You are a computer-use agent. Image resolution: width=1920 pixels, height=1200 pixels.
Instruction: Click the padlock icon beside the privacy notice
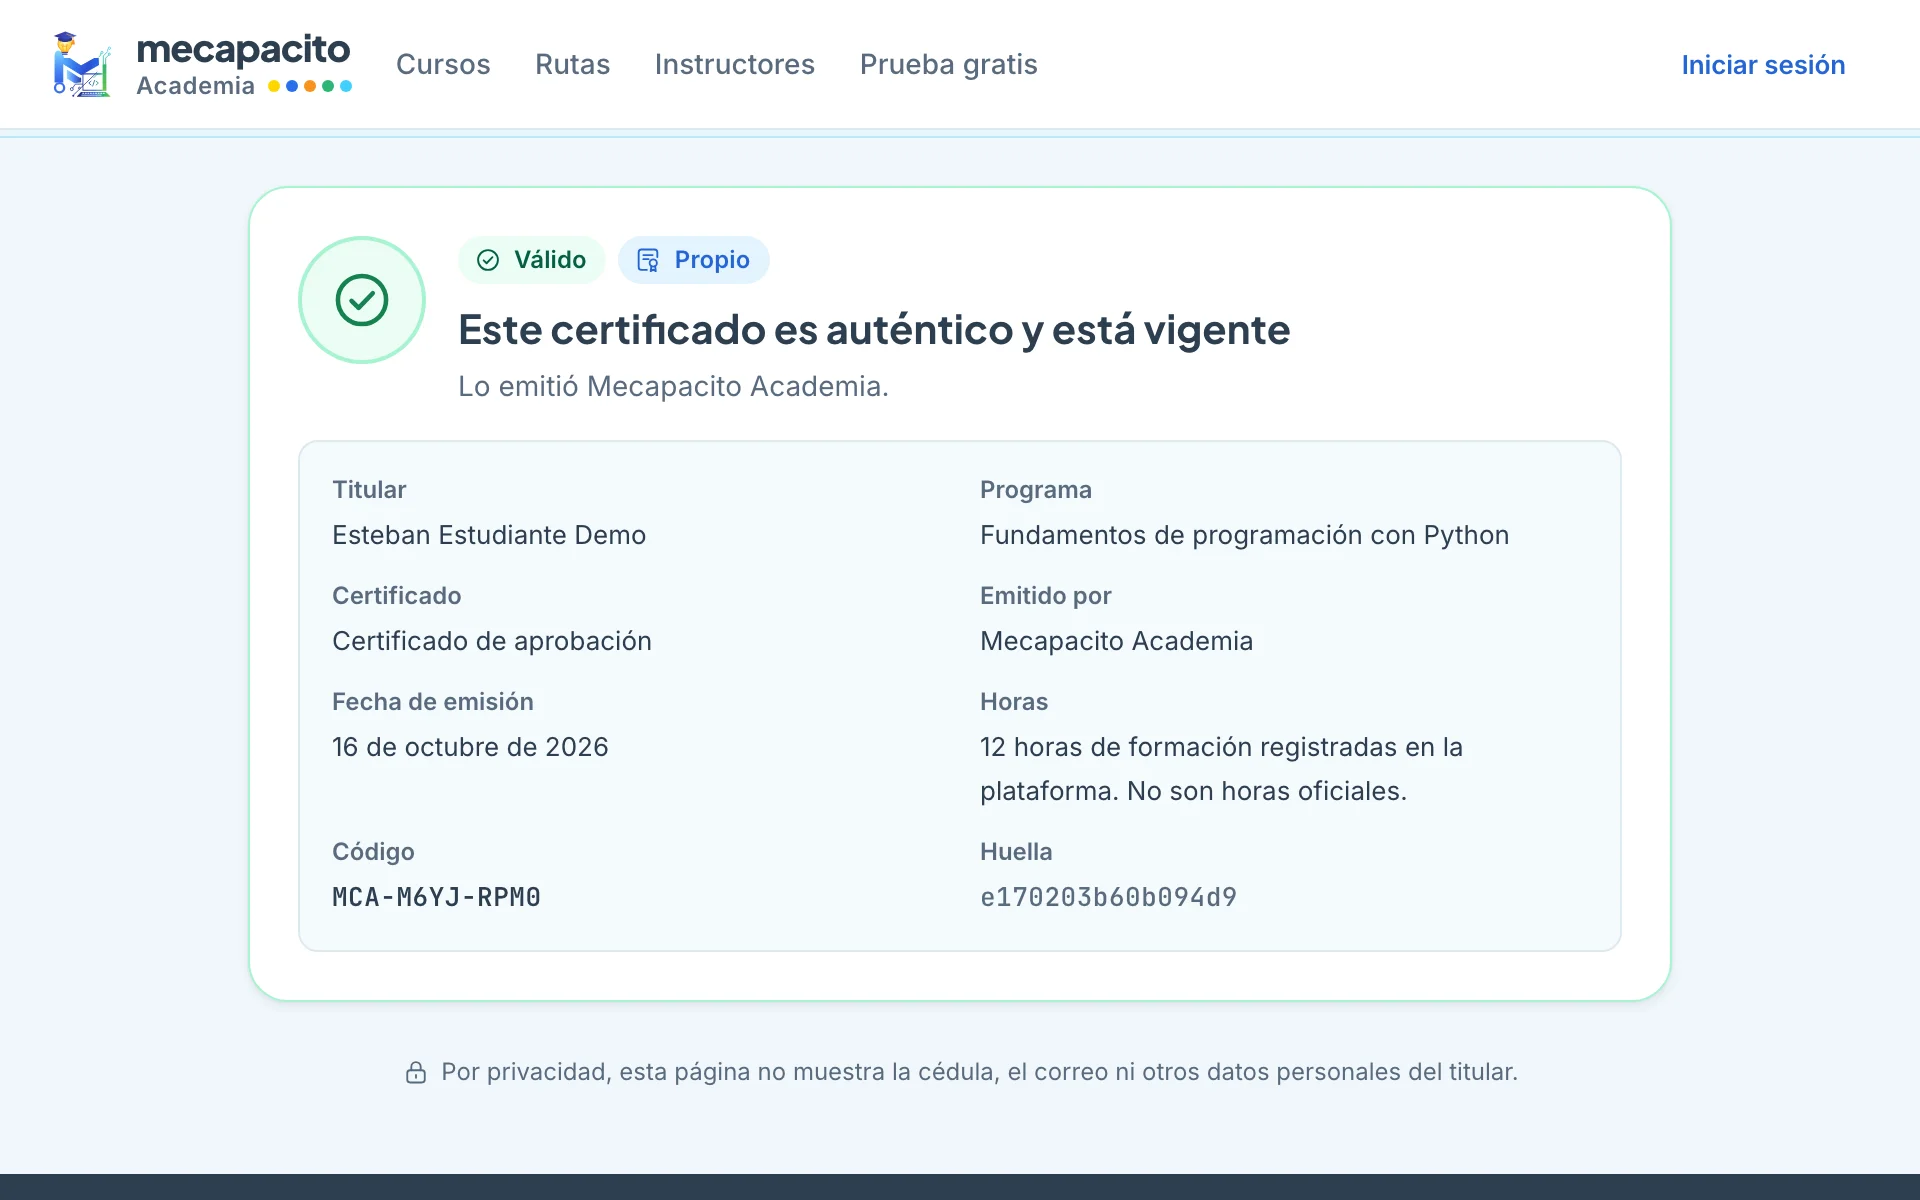(x=416, y=1072)
